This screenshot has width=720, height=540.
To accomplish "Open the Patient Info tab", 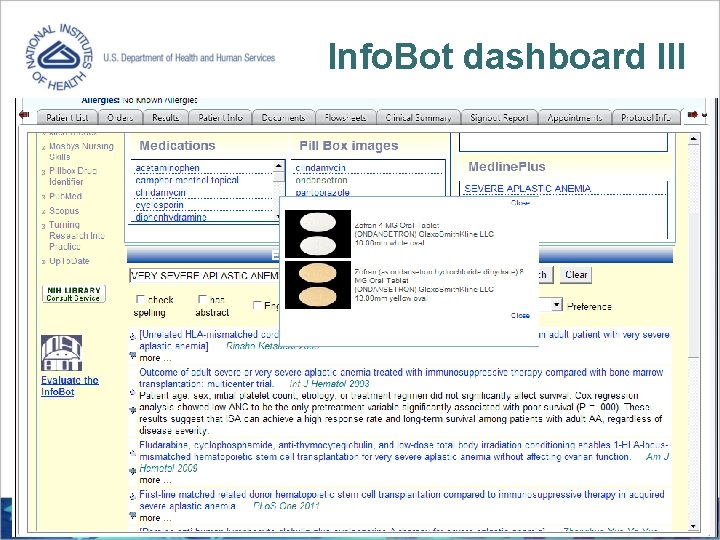I will (220, 118).
